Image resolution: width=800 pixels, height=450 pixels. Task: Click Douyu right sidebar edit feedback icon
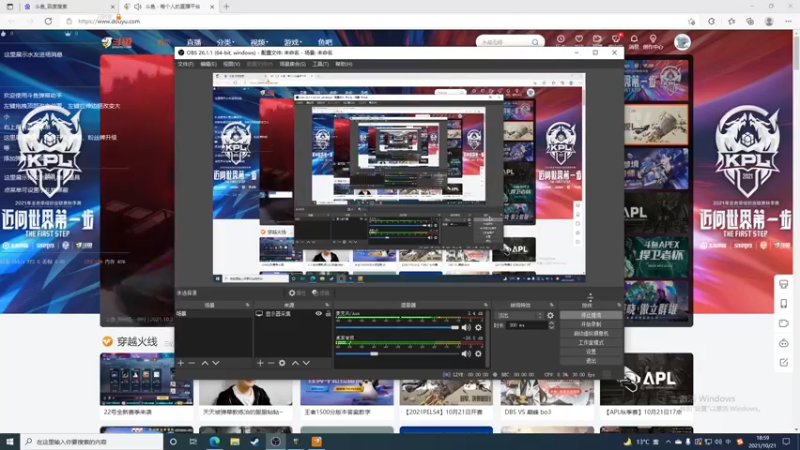784,362
